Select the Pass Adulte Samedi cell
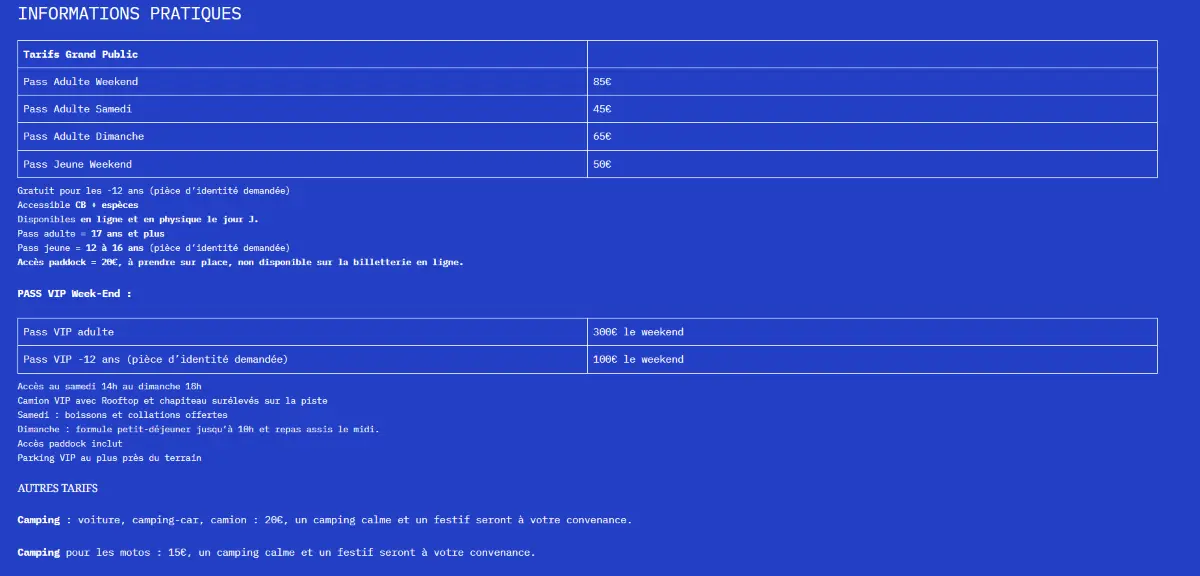1200x576 pixels. click(x=77, y=109)
